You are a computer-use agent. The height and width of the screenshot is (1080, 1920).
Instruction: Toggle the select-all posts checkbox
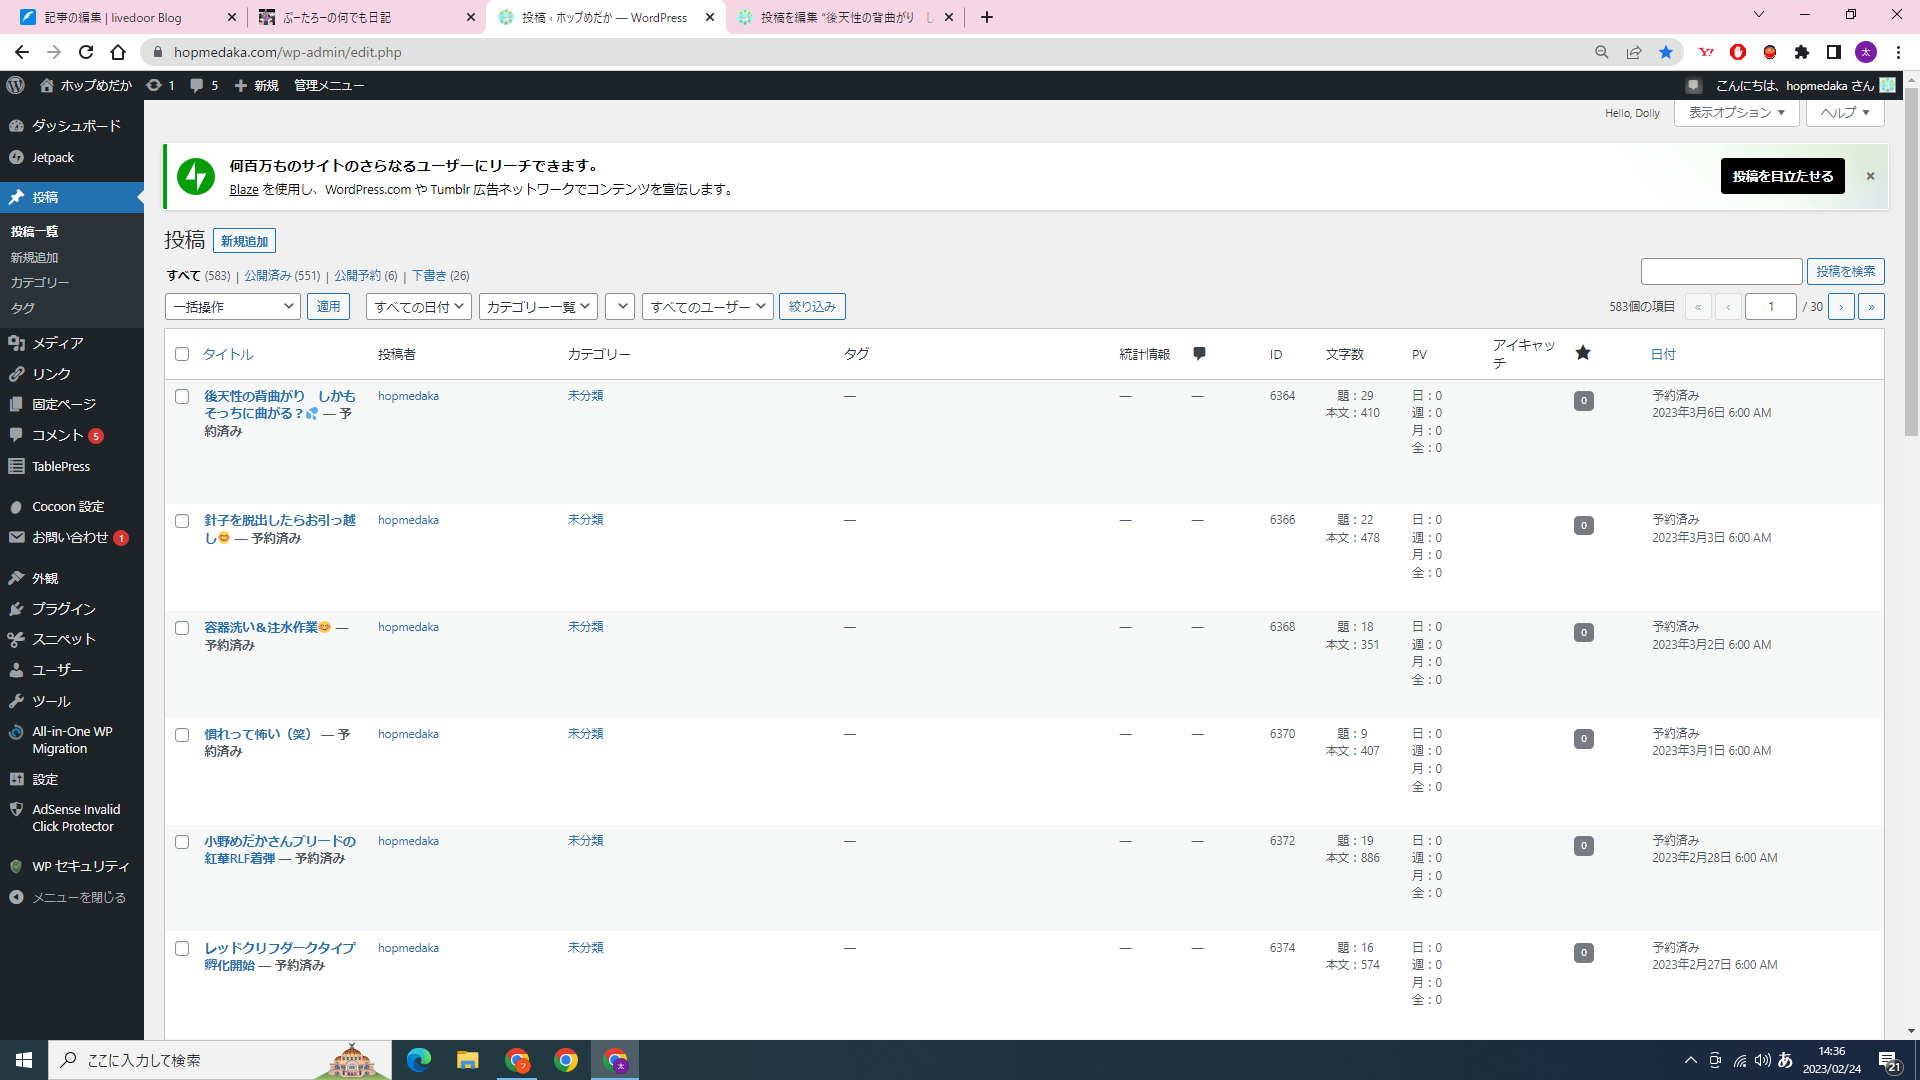pos(182,354)
